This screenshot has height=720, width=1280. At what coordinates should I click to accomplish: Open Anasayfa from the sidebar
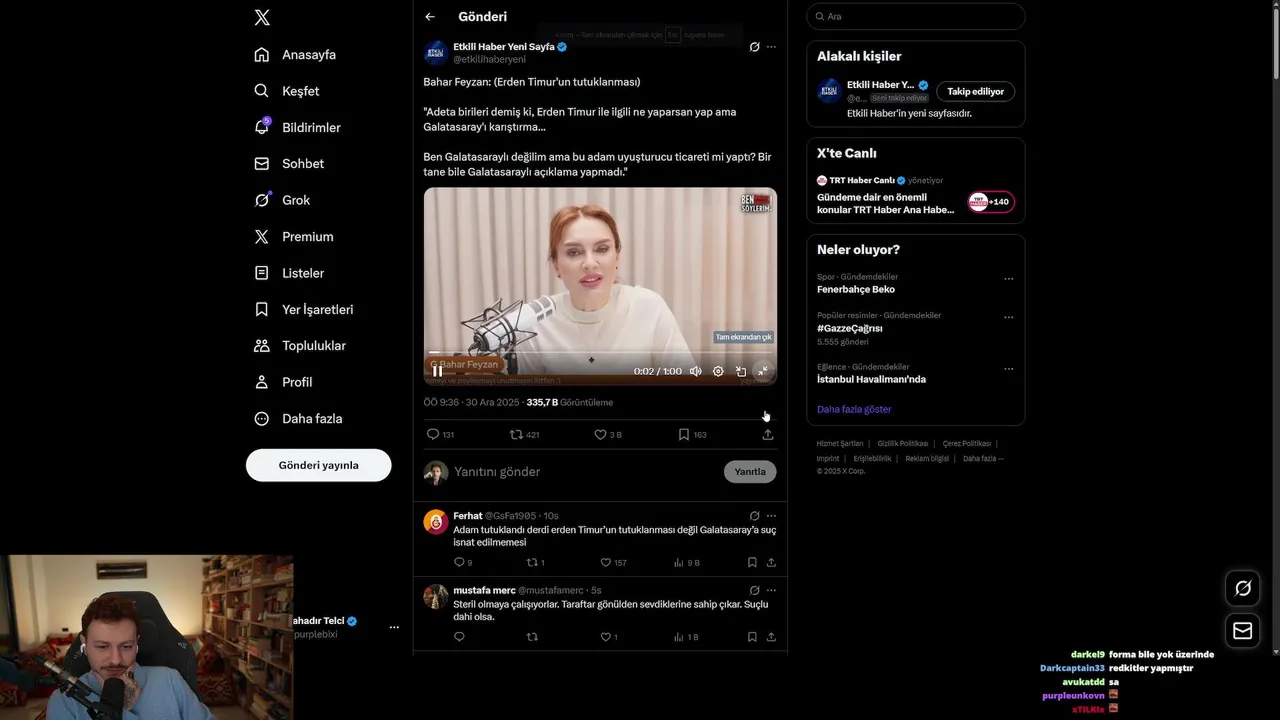(x=295, y=55)
